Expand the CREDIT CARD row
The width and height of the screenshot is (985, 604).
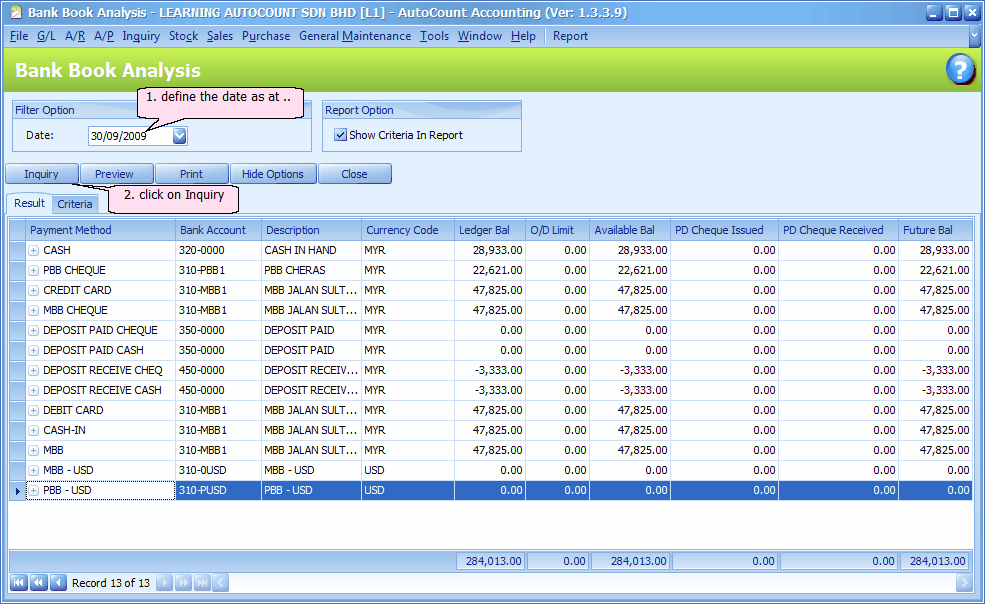click(x=34, y=290)
